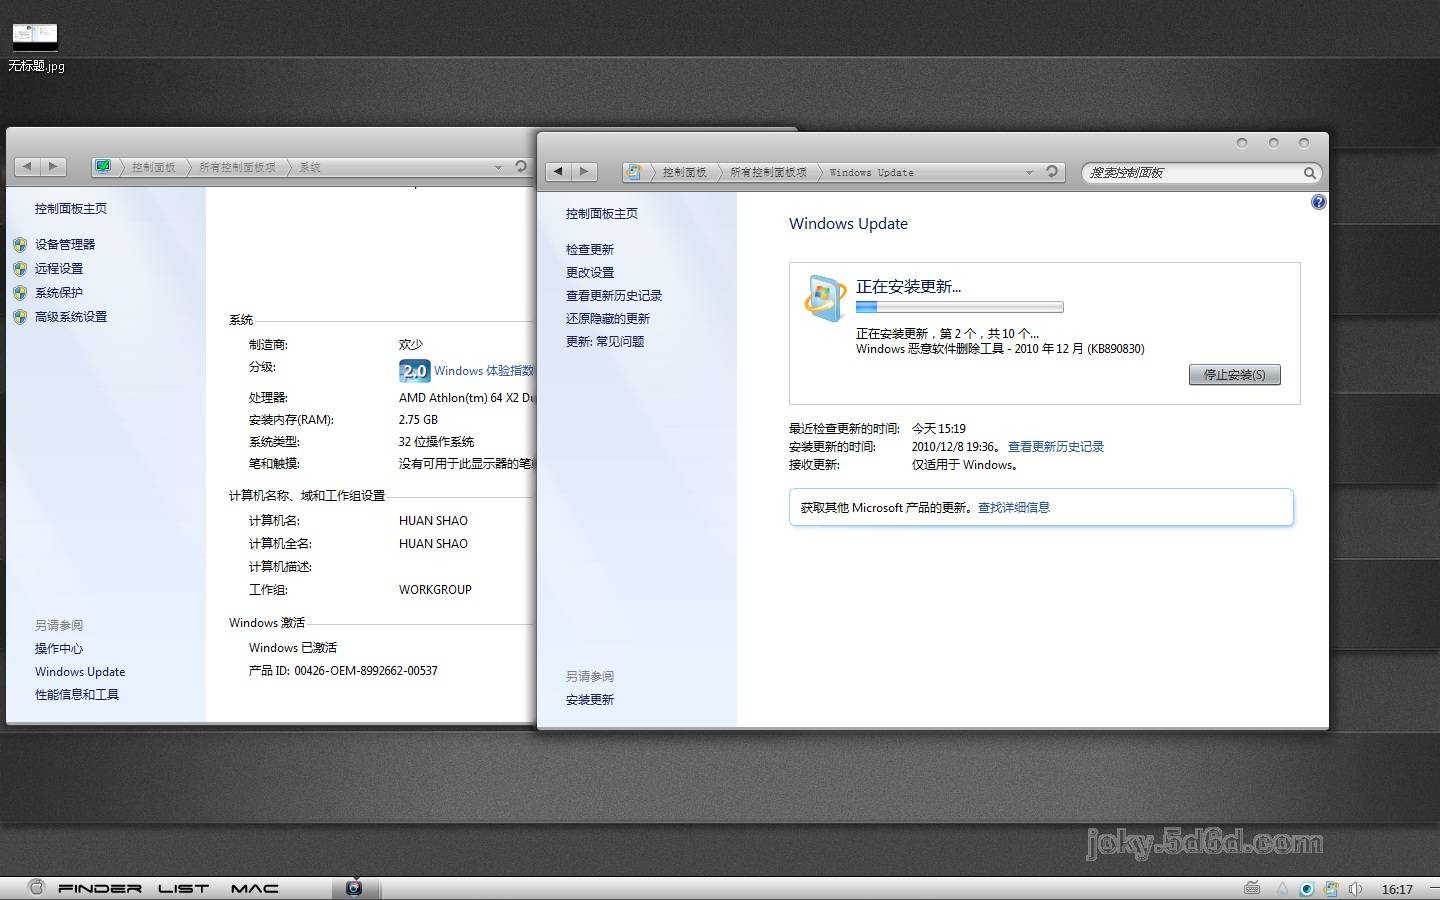Click shield icon beside 设备管理器
Image resolution: width=1440 pixels, height=900 pixels.
20,244
